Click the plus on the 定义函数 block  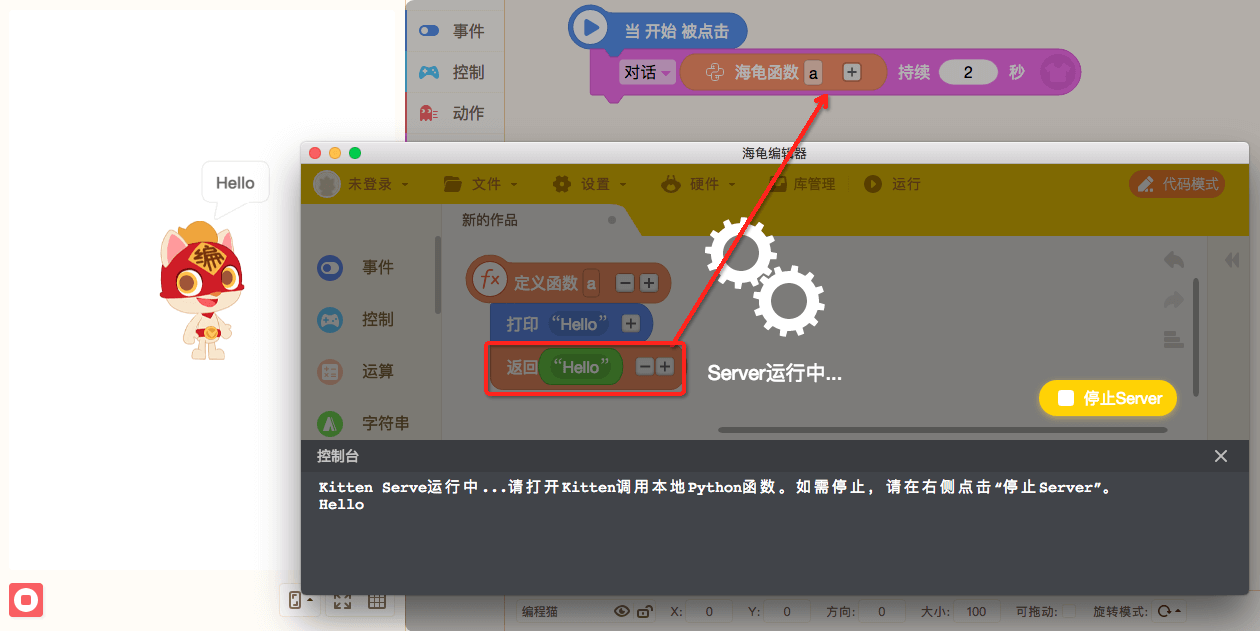coord(648,283)
